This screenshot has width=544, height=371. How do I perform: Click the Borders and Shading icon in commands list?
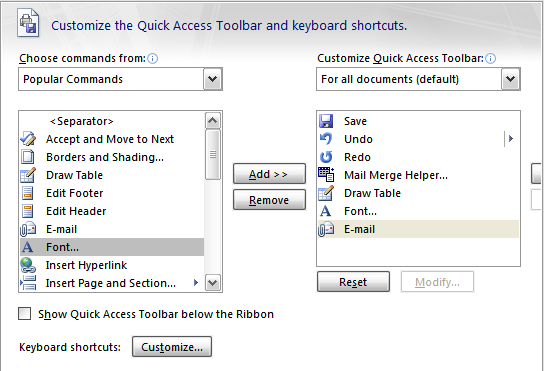click(28, 157)
